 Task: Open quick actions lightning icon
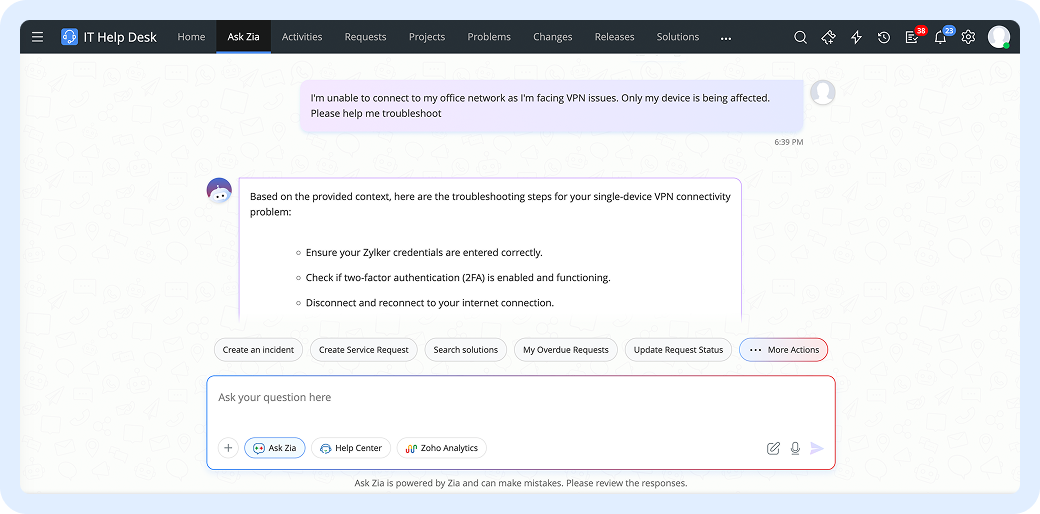click(x=856, y=37)
